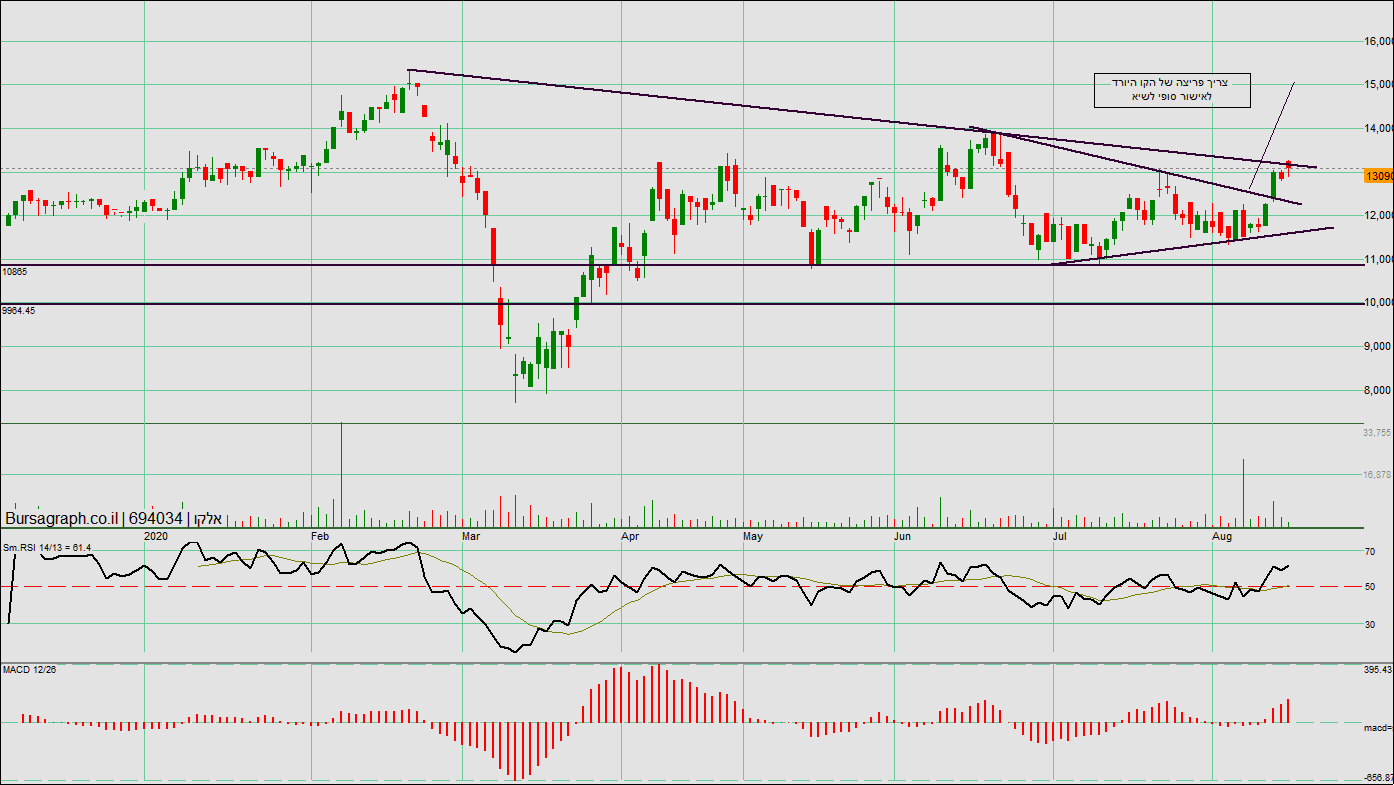This screenshot has width=1394, height=785.
Task: Click the Aug month marker on time axis
Action: tap(1221, 536)
